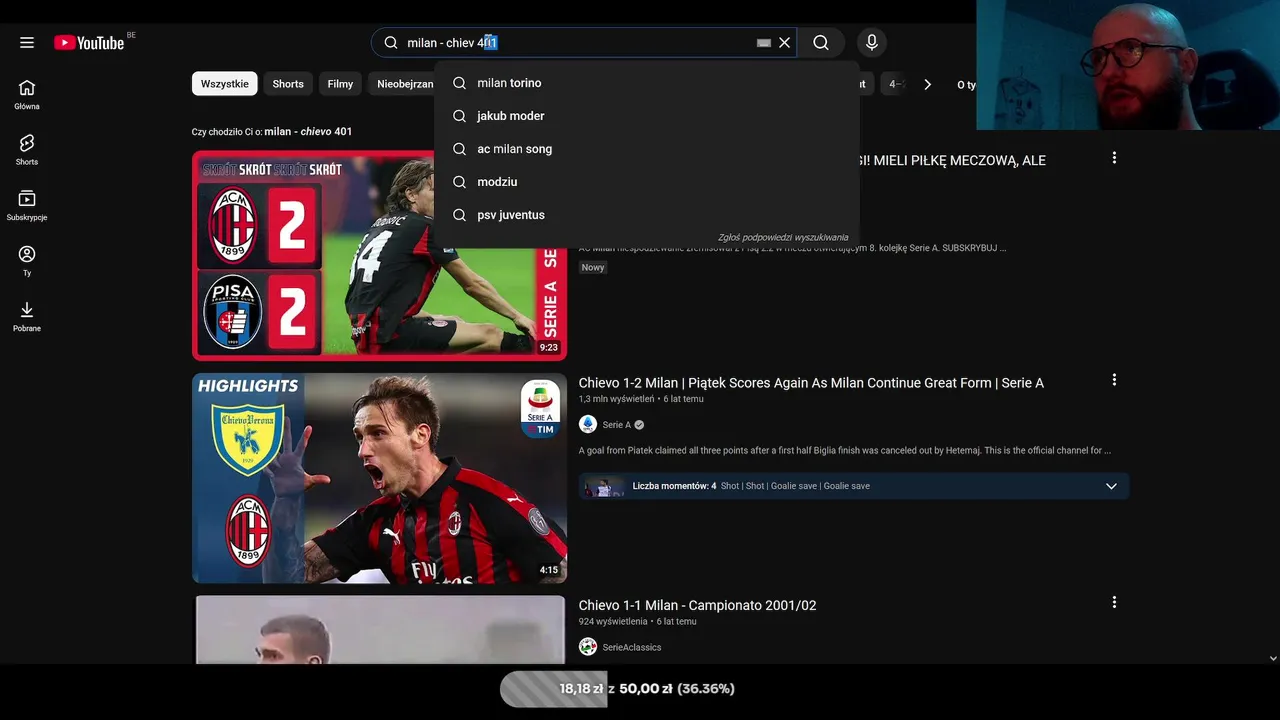The width and height of the screenshot is (1280, 720).
Task: Expand the key moments chevron
Action: [x=1111, y=486]
